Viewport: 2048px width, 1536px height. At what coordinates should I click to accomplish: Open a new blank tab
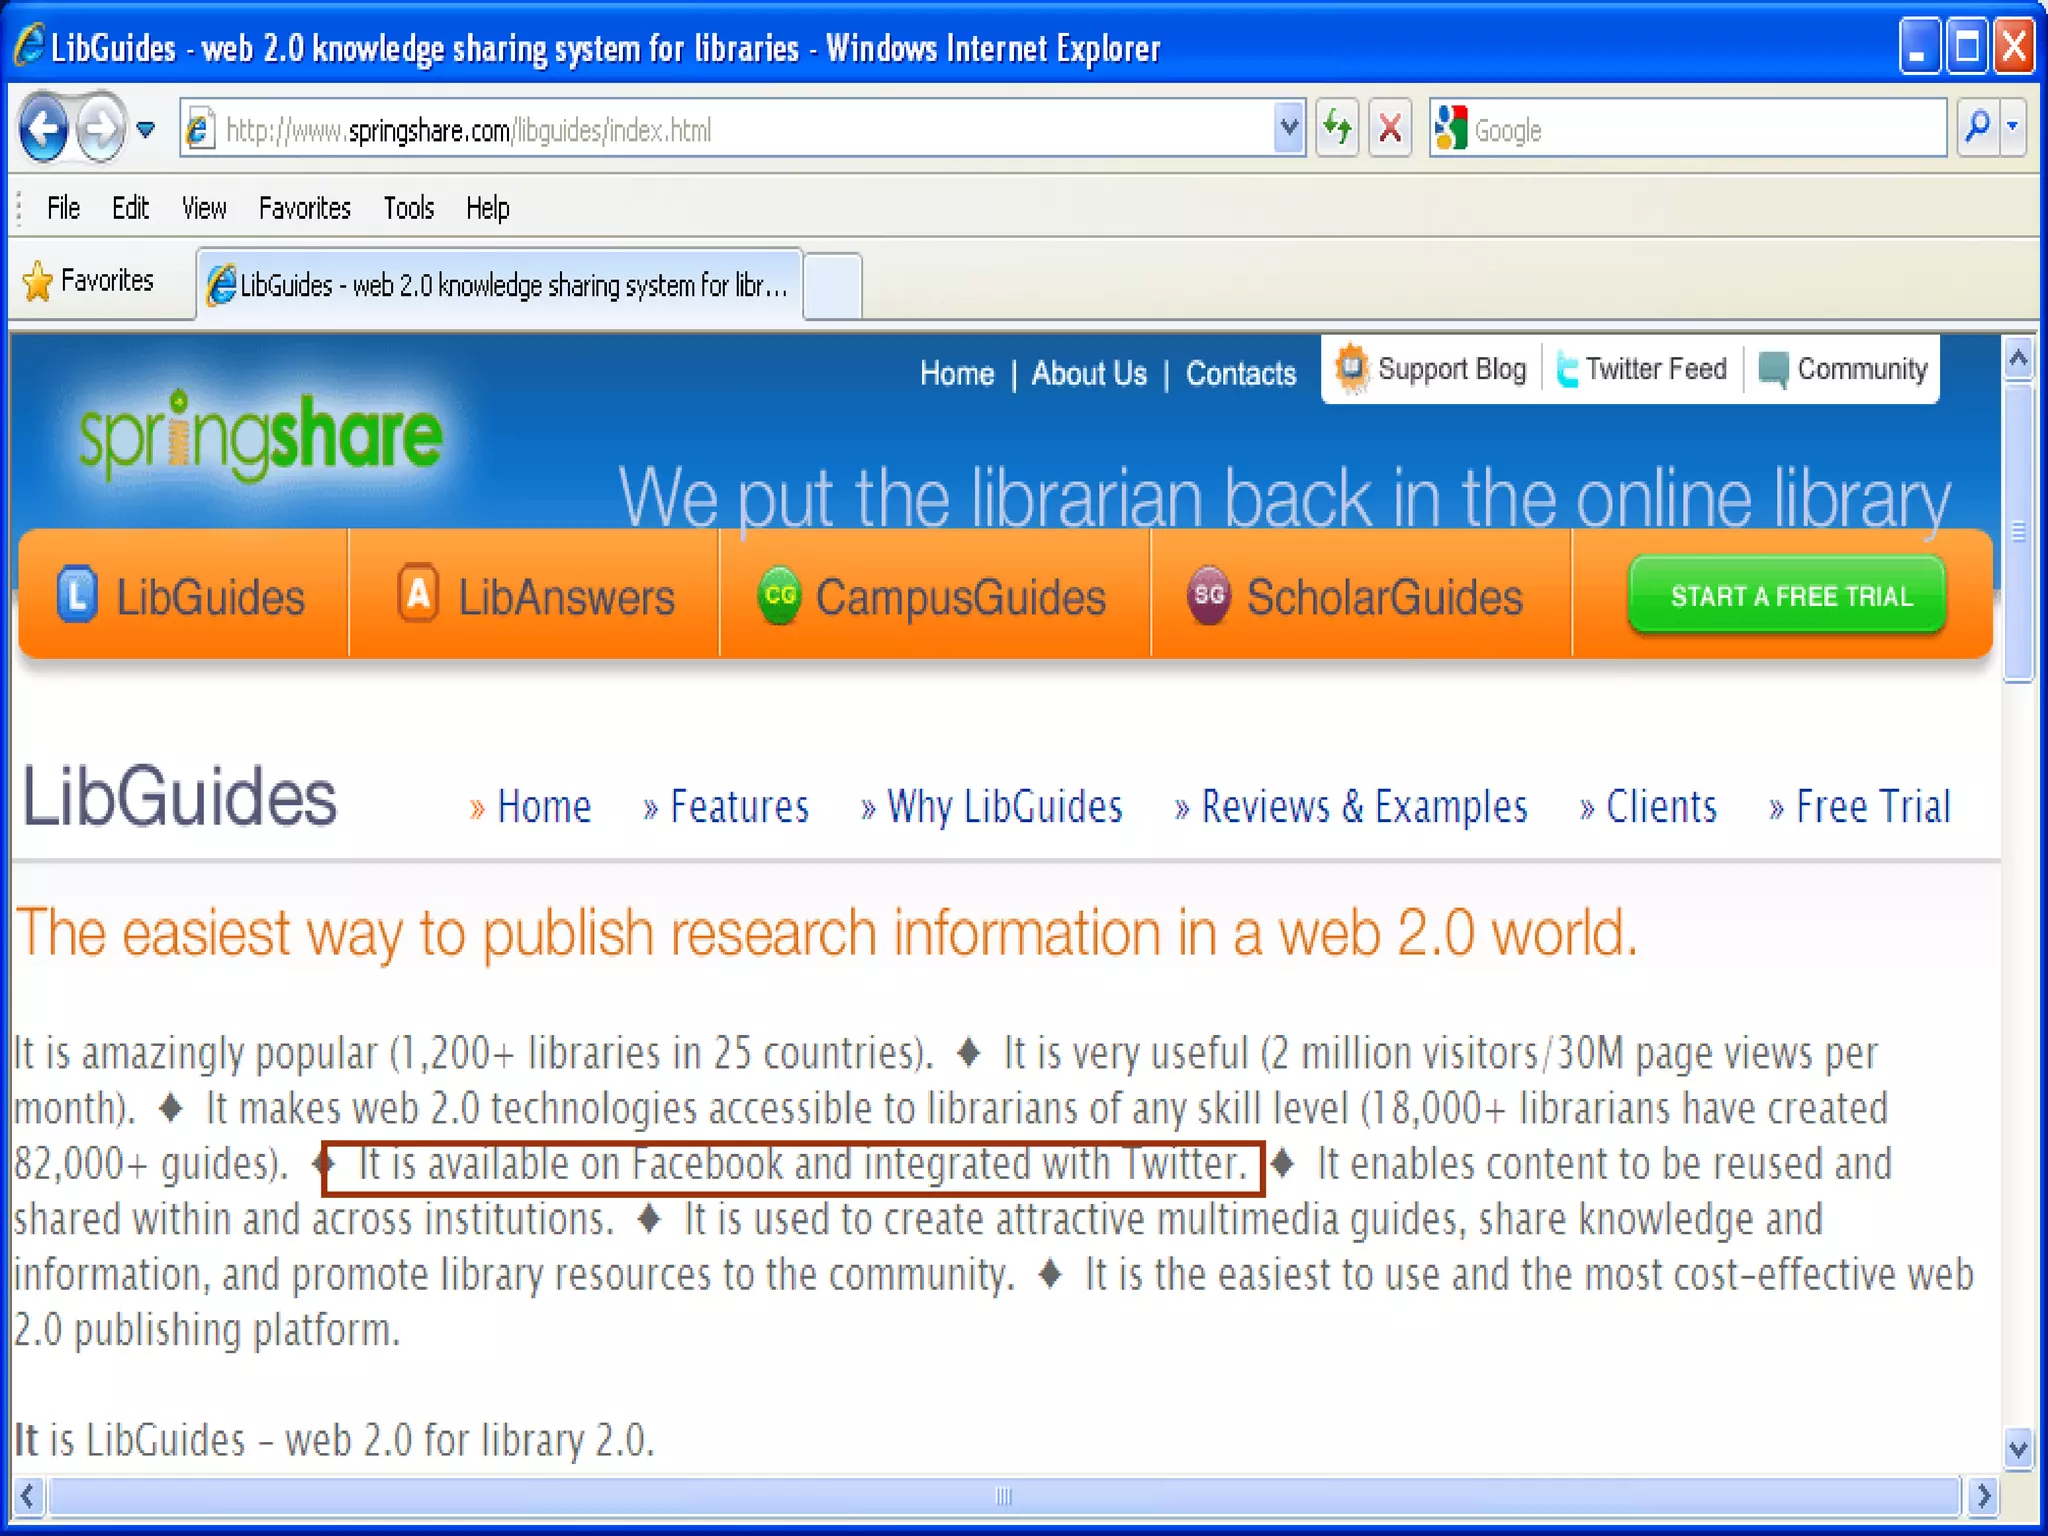pyautogui.click(x=832, y=286)
